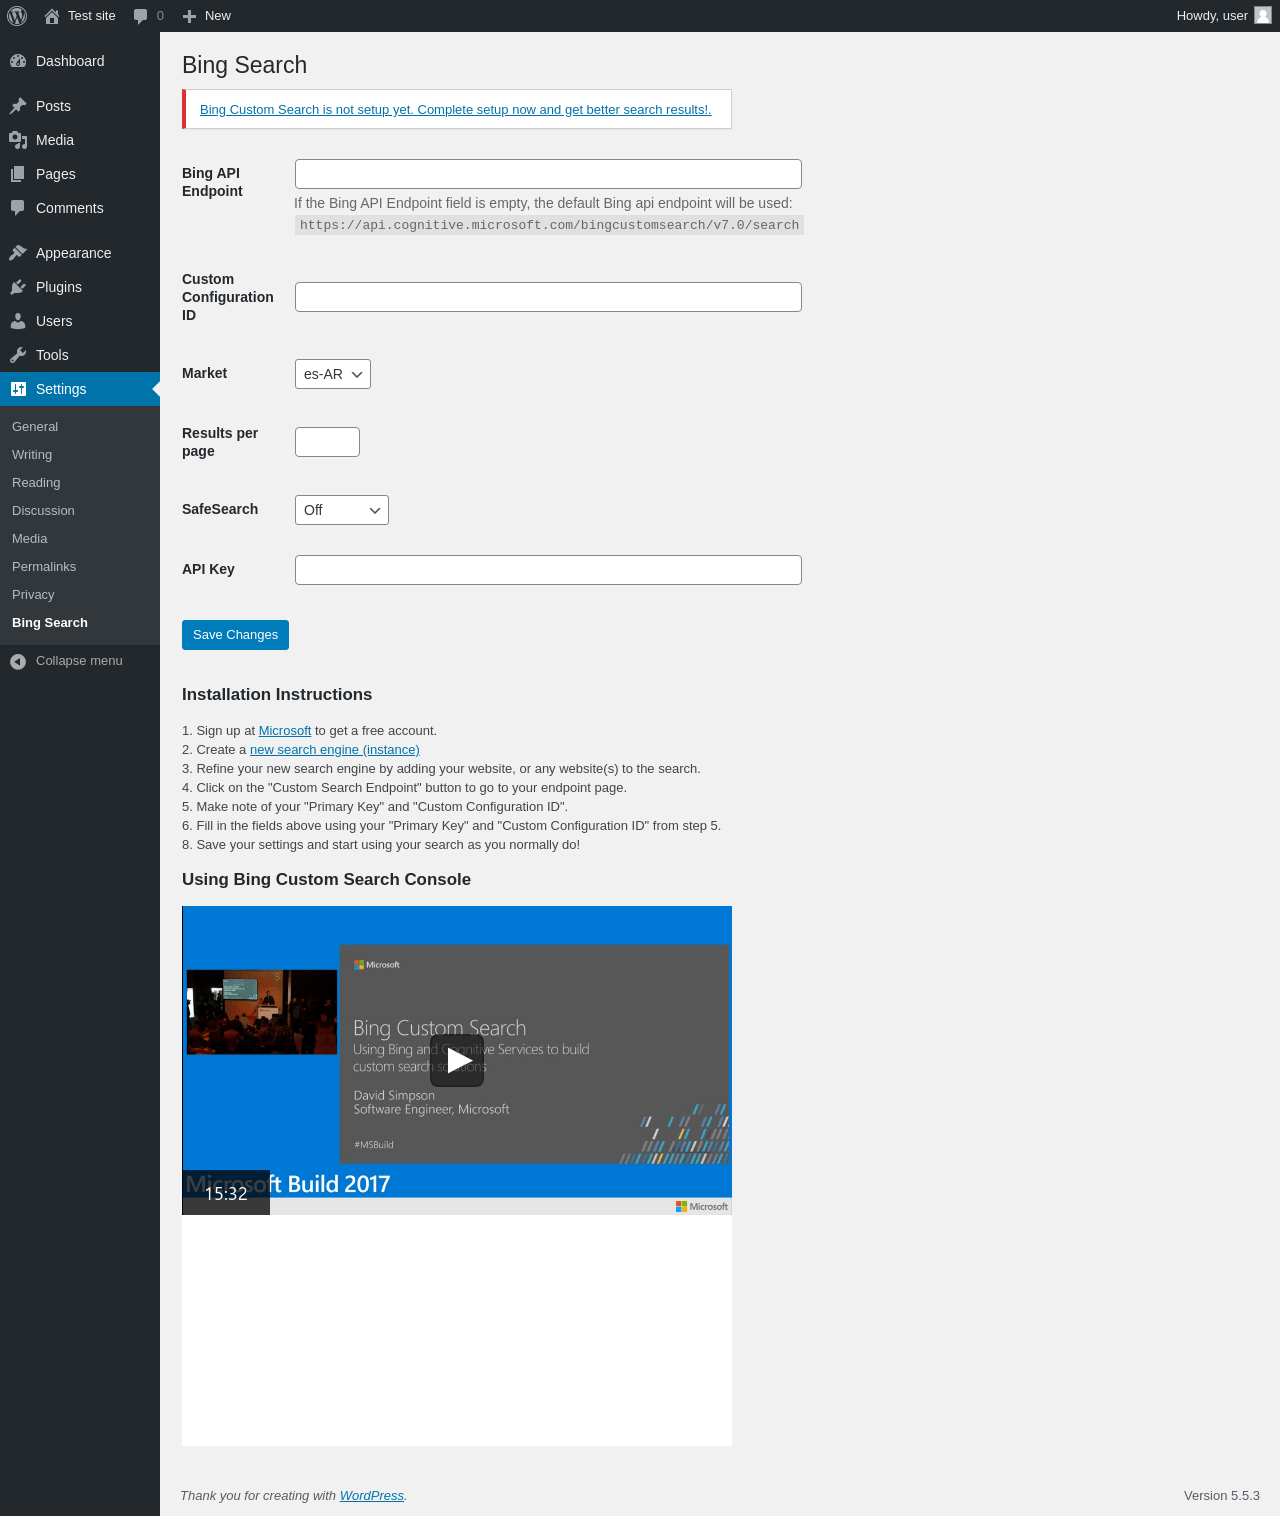Click the Plugins plug icon
Image resolution: width=1280 pixels, height=1516 pixels.
point(18,287)
